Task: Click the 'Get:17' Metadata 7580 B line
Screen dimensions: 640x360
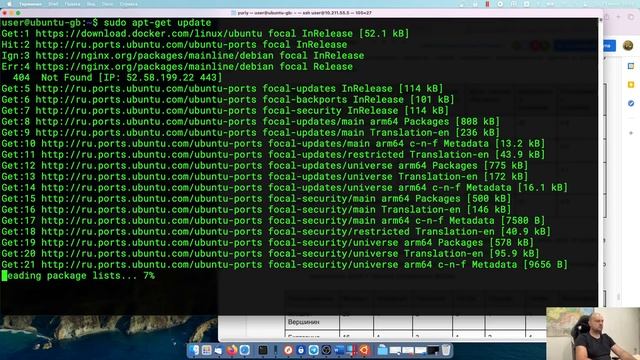Action: point(273,221)
